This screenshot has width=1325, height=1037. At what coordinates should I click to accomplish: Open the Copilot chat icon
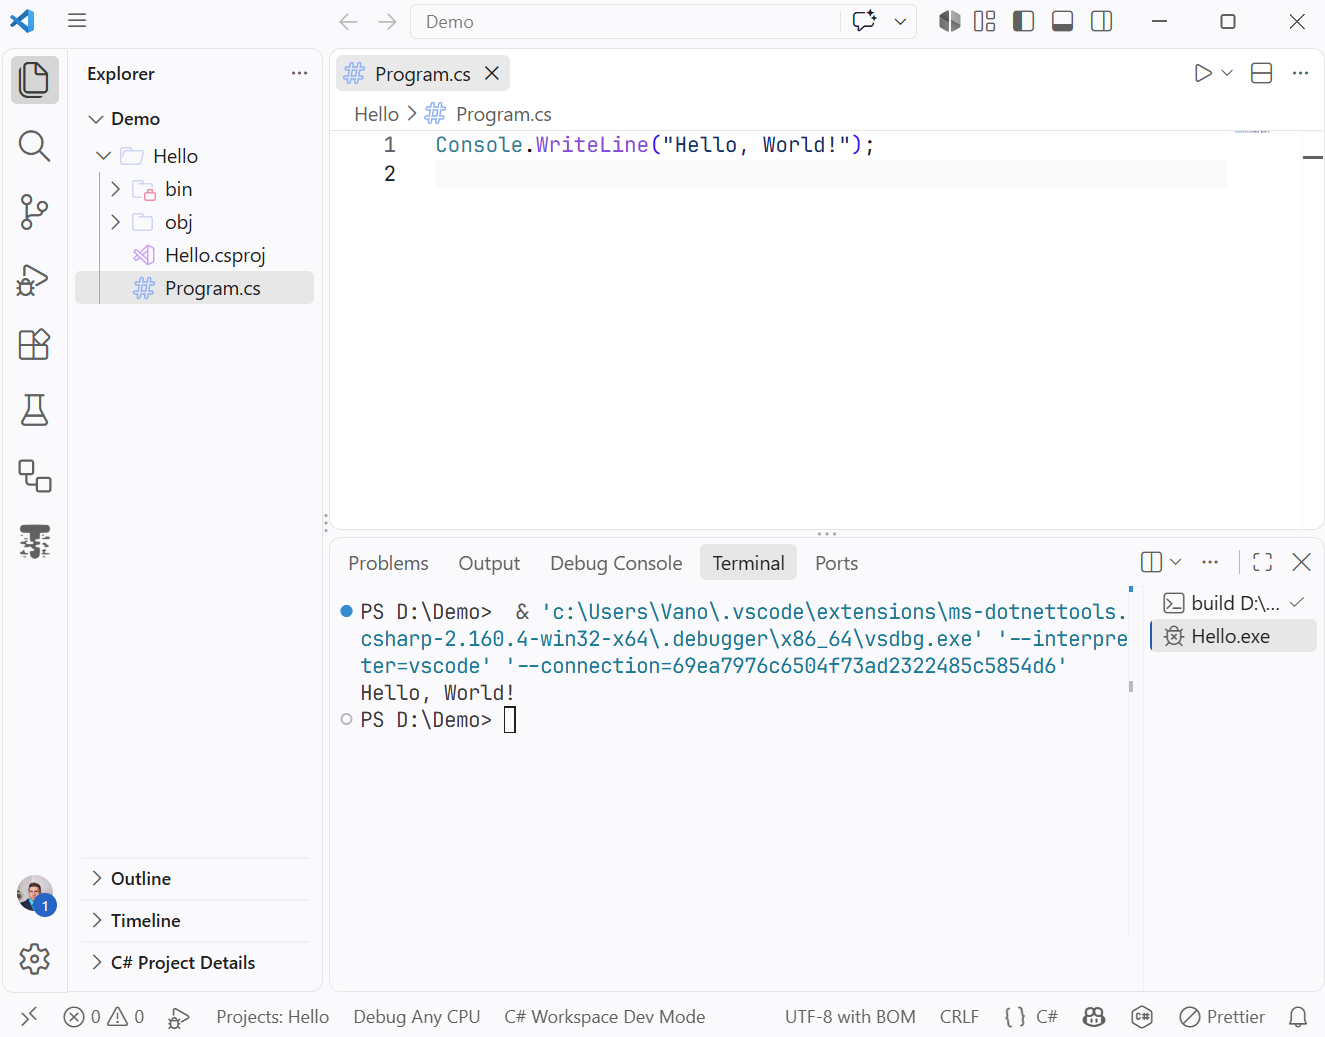tap(864, 21)
